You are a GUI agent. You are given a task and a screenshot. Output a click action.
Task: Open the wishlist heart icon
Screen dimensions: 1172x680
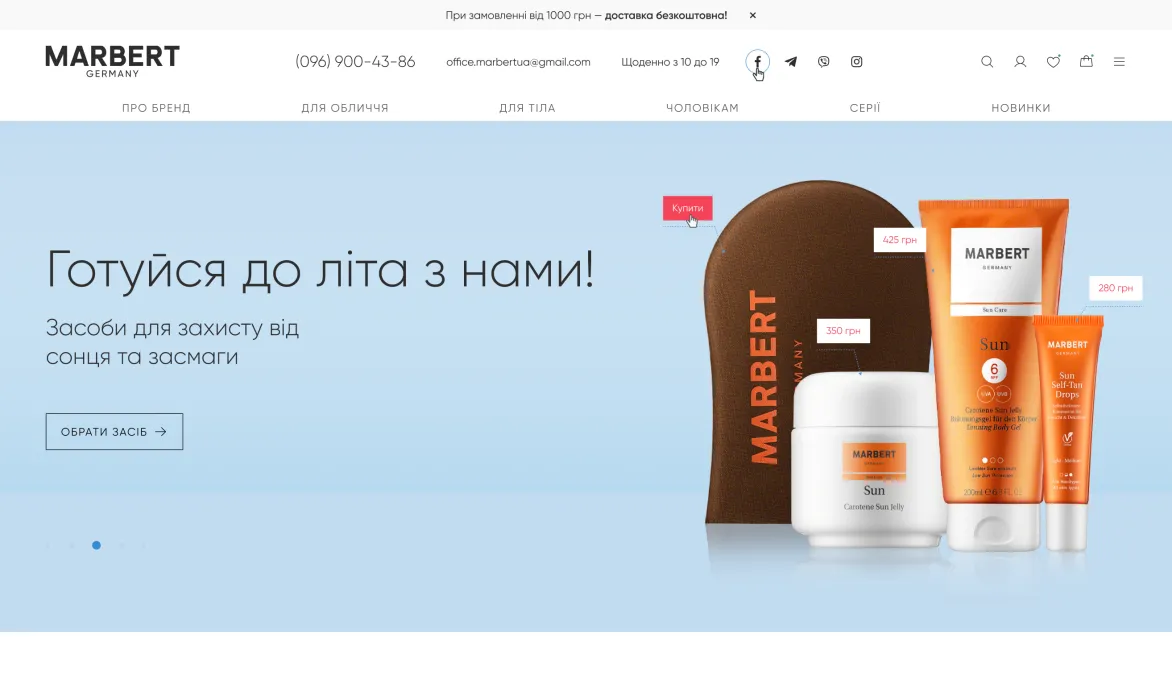click(1053, 61)
